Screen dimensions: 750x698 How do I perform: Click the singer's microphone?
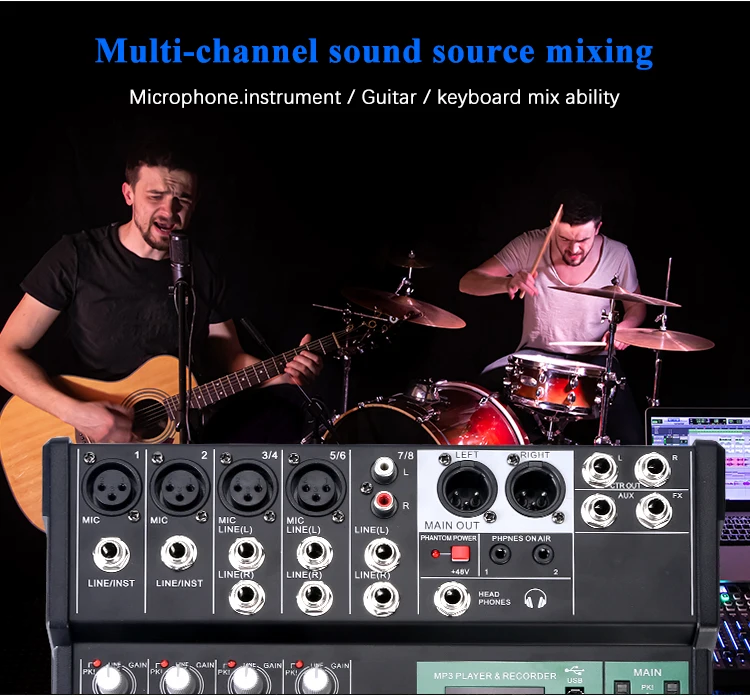[179, 258]
